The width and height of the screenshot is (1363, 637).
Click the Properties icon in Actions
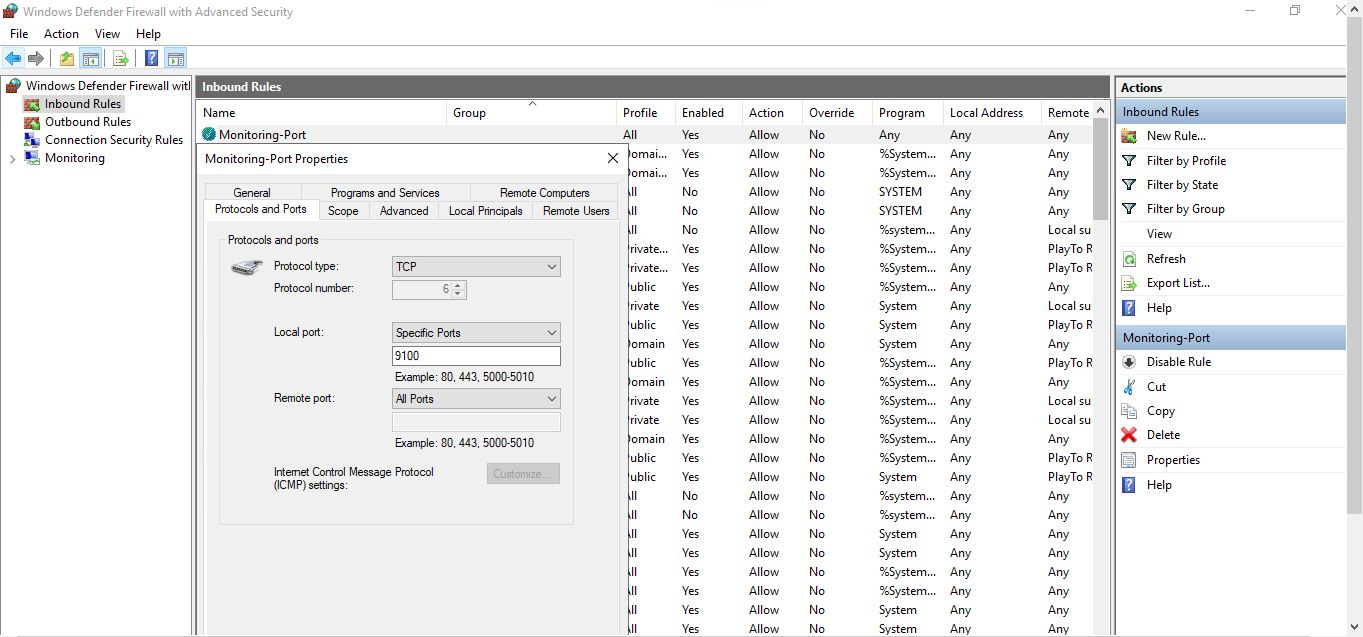1129,460
